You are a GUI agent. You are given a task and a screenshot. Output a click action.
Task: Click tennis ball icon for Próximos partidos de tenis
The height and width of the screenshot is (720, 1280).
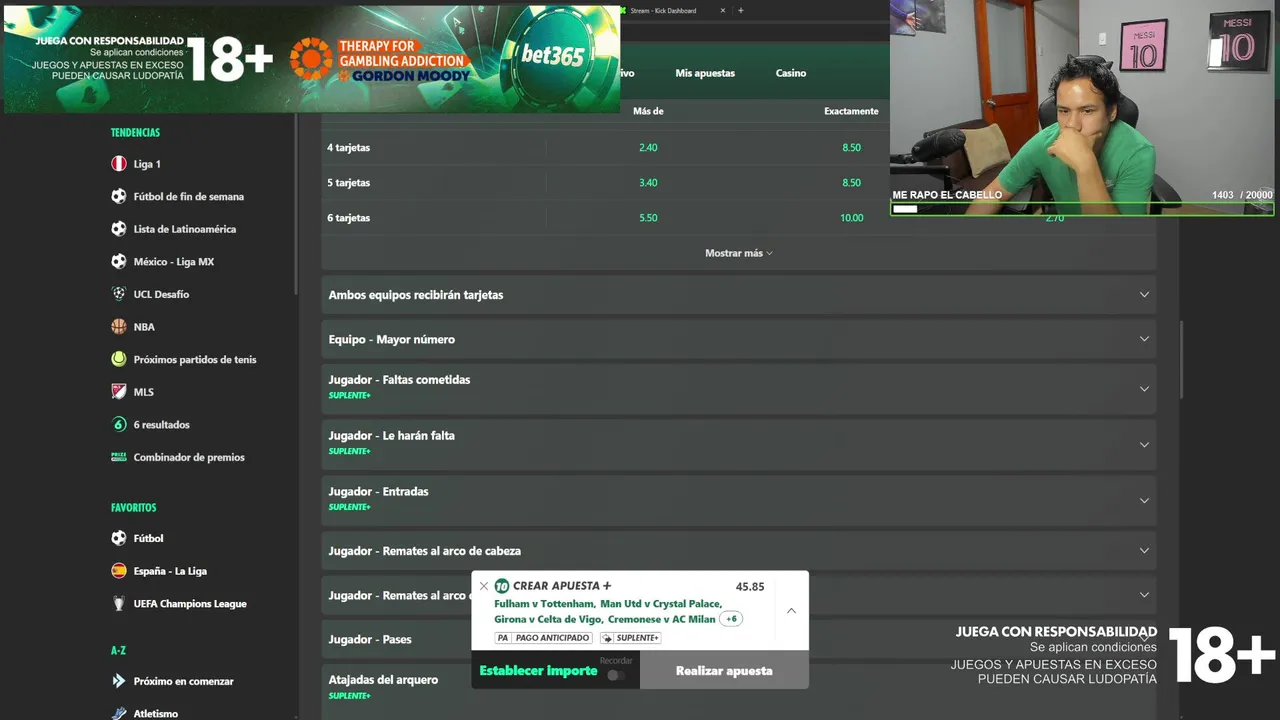[x=119, y=359]
